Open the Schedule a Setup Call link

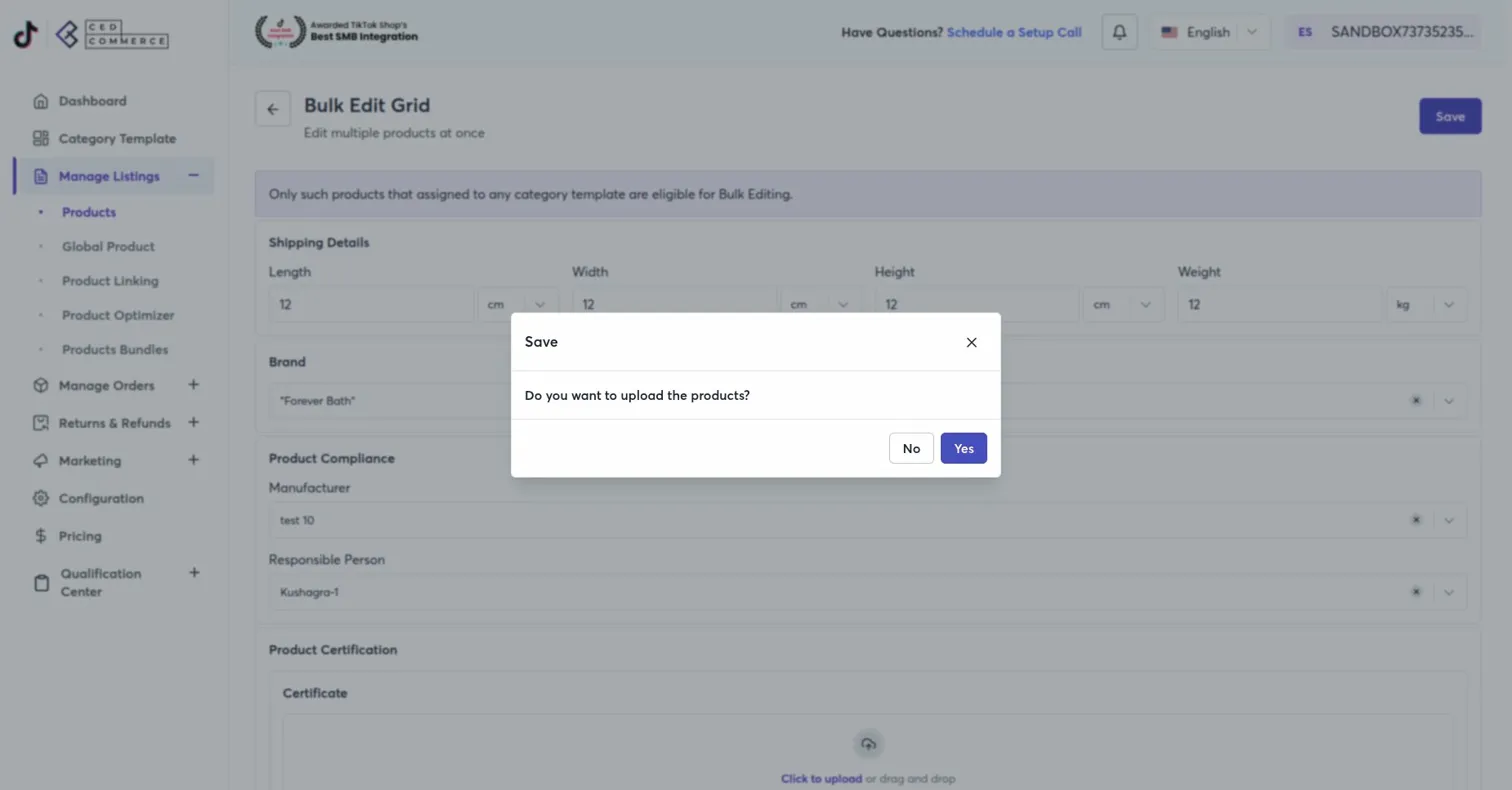pos(1013,32)
